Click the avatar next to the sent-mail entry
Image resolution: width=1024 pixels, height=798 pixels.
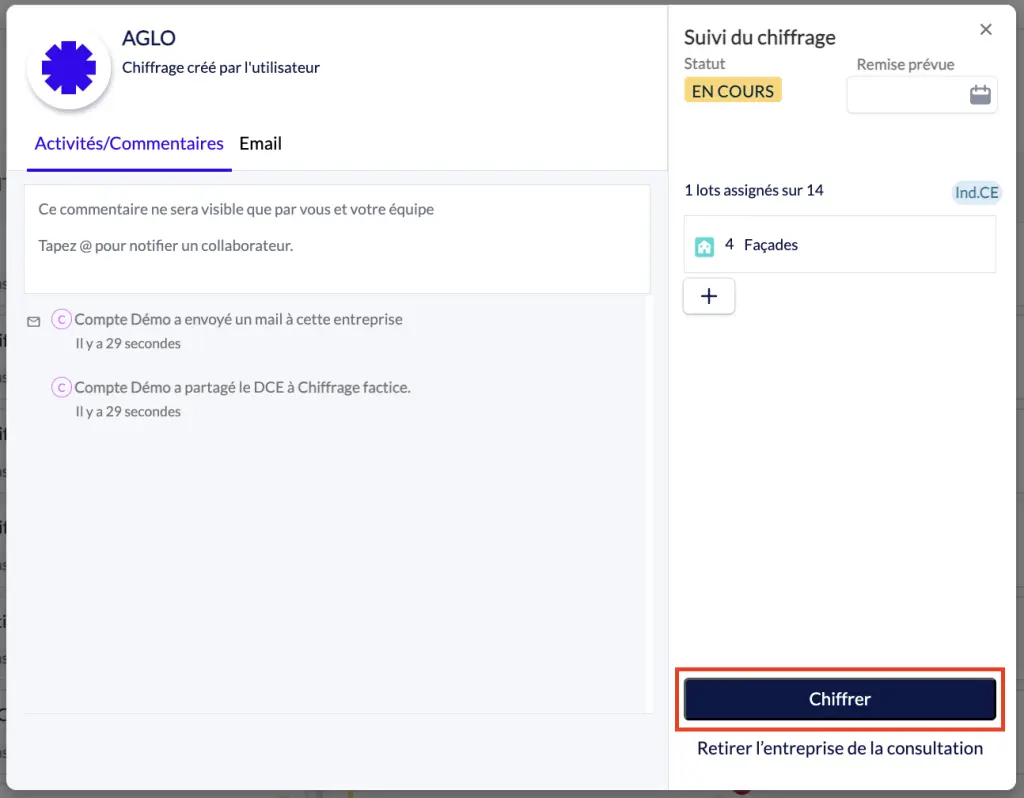61,319
